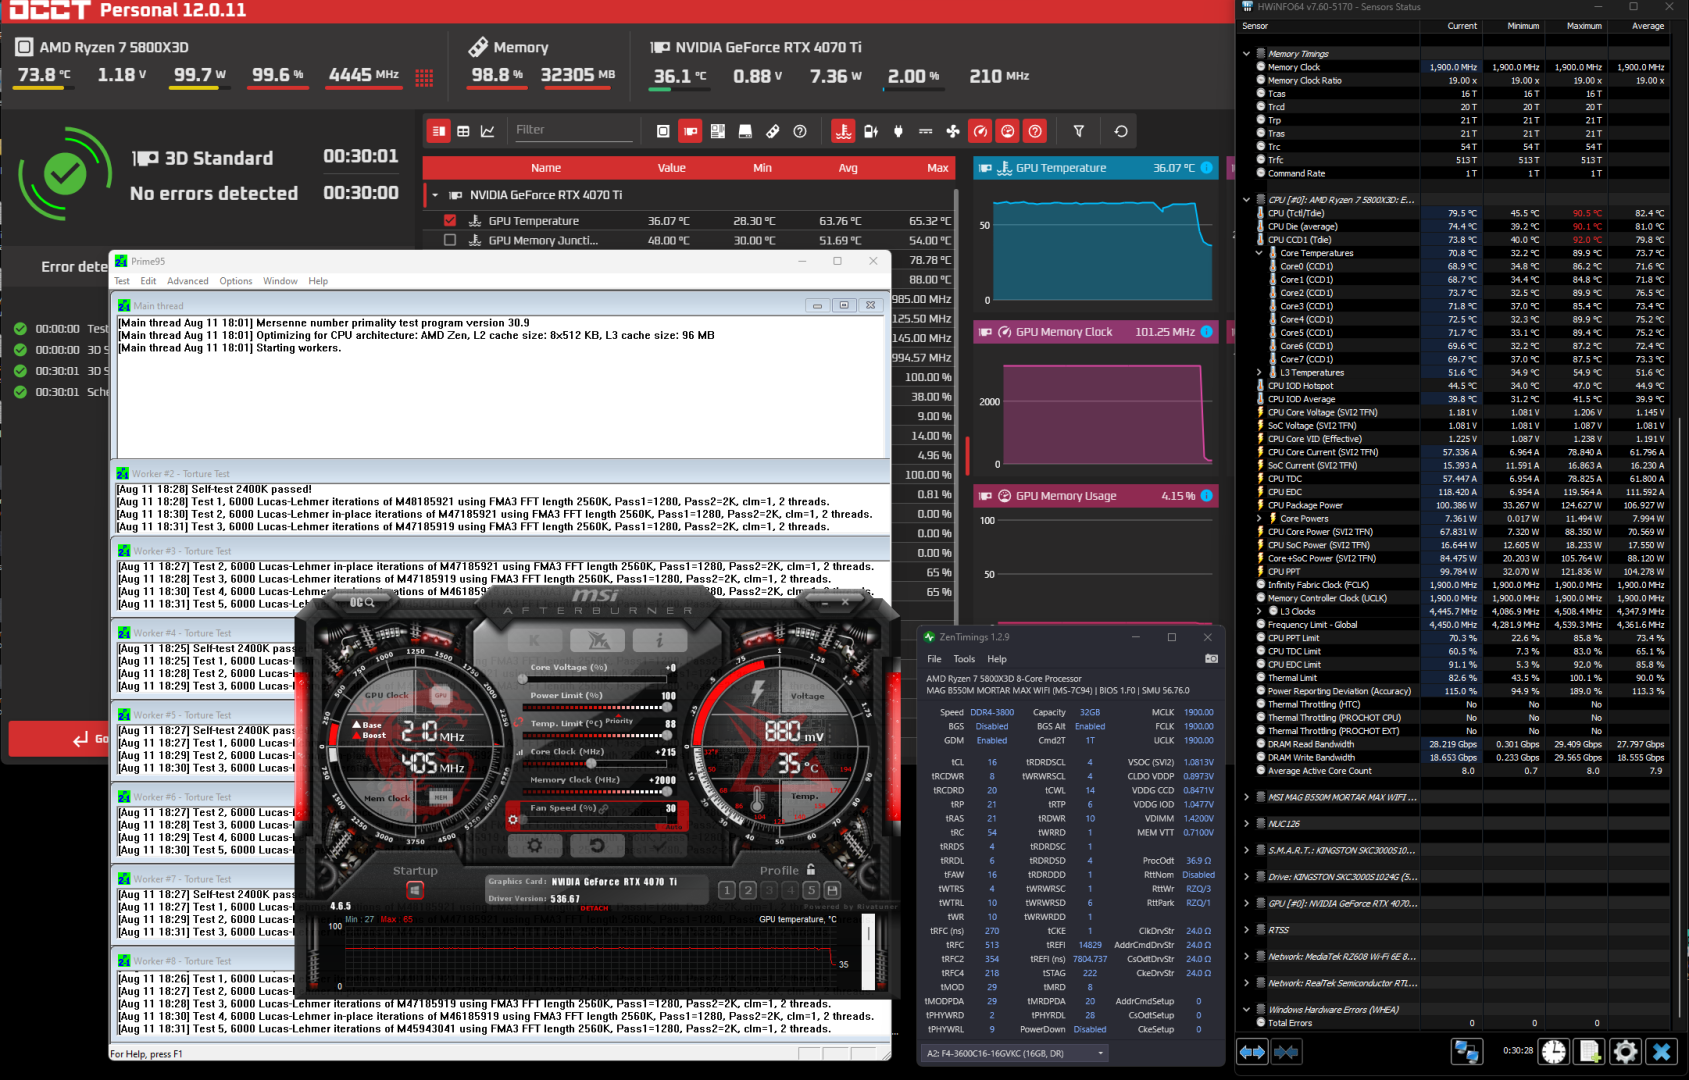Screen dimensions: 1689x1080
Task: Toggle Afterburner power and temp limit link
Action: coord(518,722)
